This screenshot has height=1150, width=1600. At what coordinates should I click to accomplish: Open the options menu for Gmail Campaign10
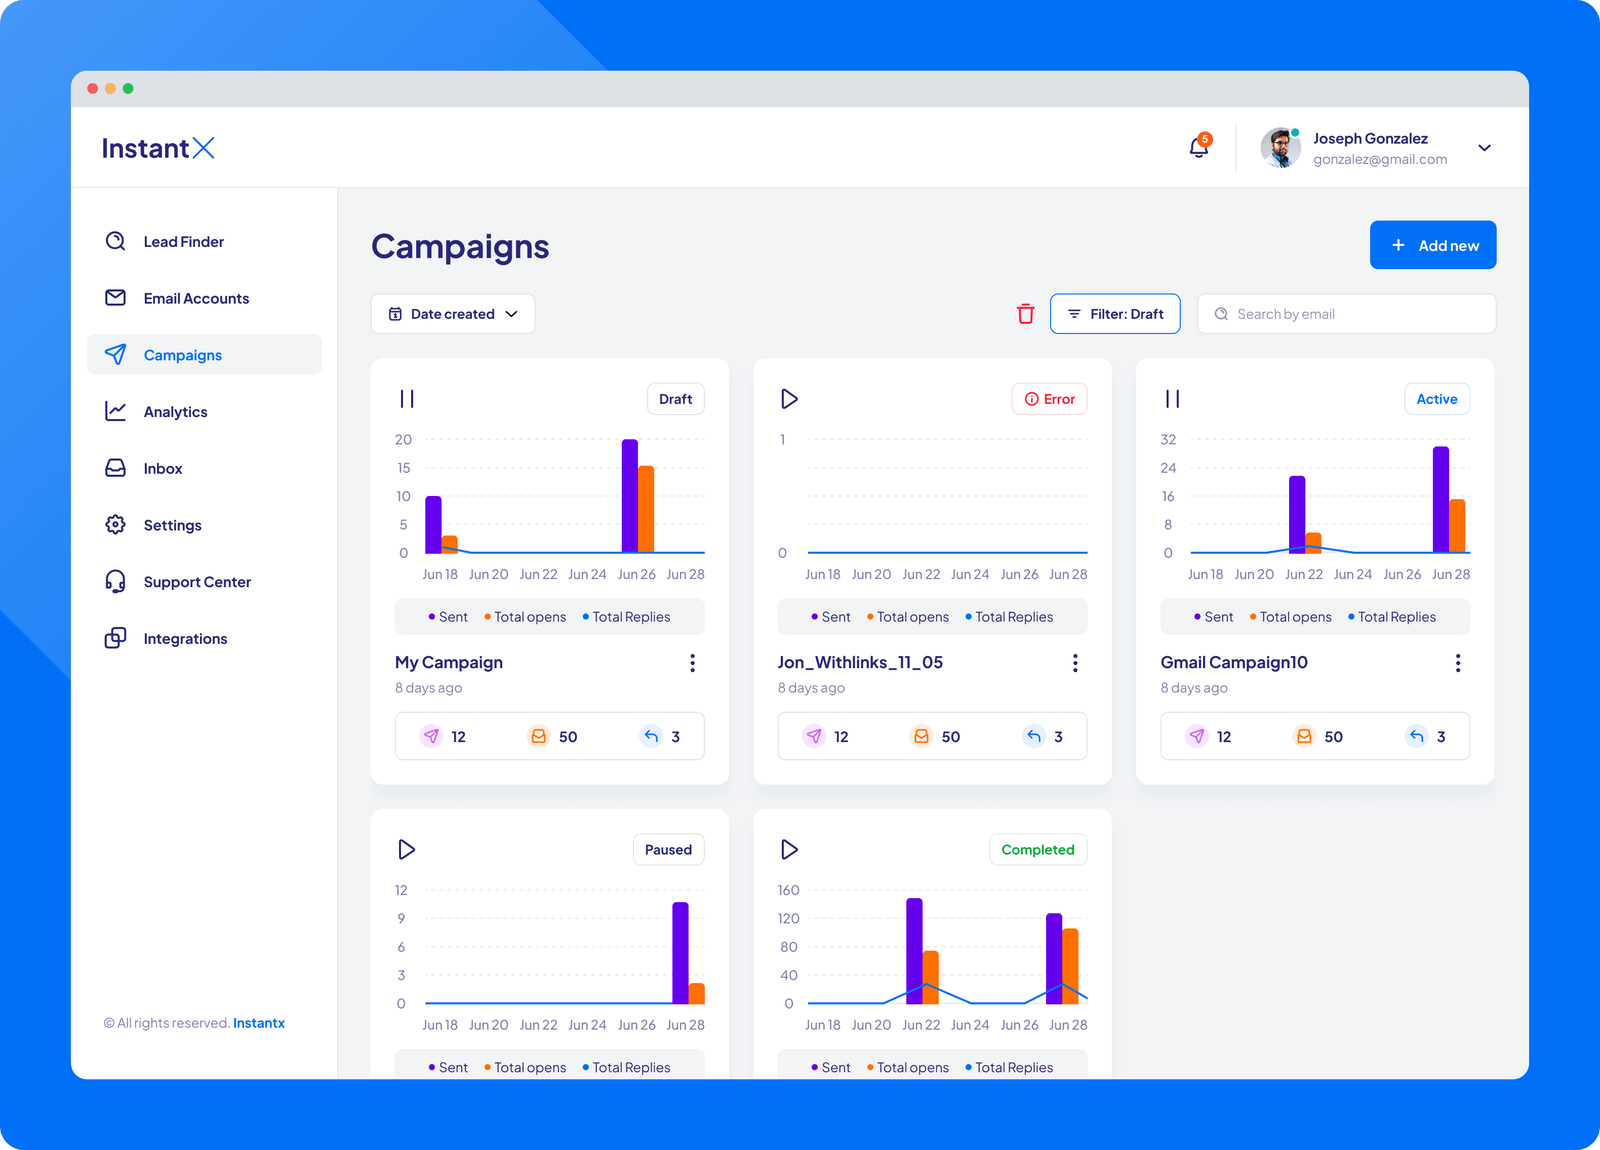click(1458, 662)
